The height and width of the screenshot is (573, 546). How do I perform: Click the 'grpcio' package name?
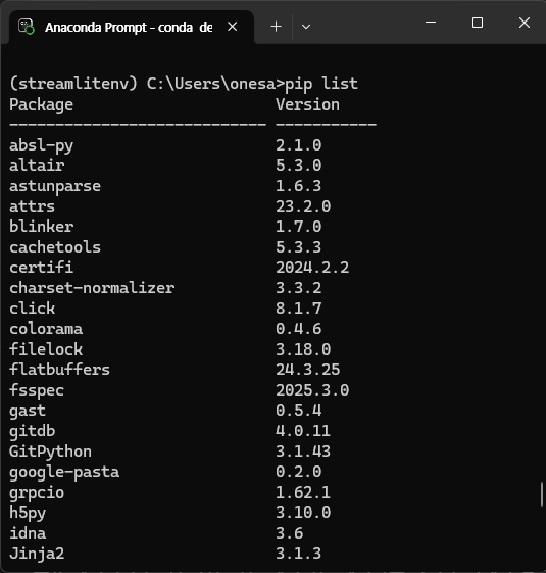coord(37,493)
